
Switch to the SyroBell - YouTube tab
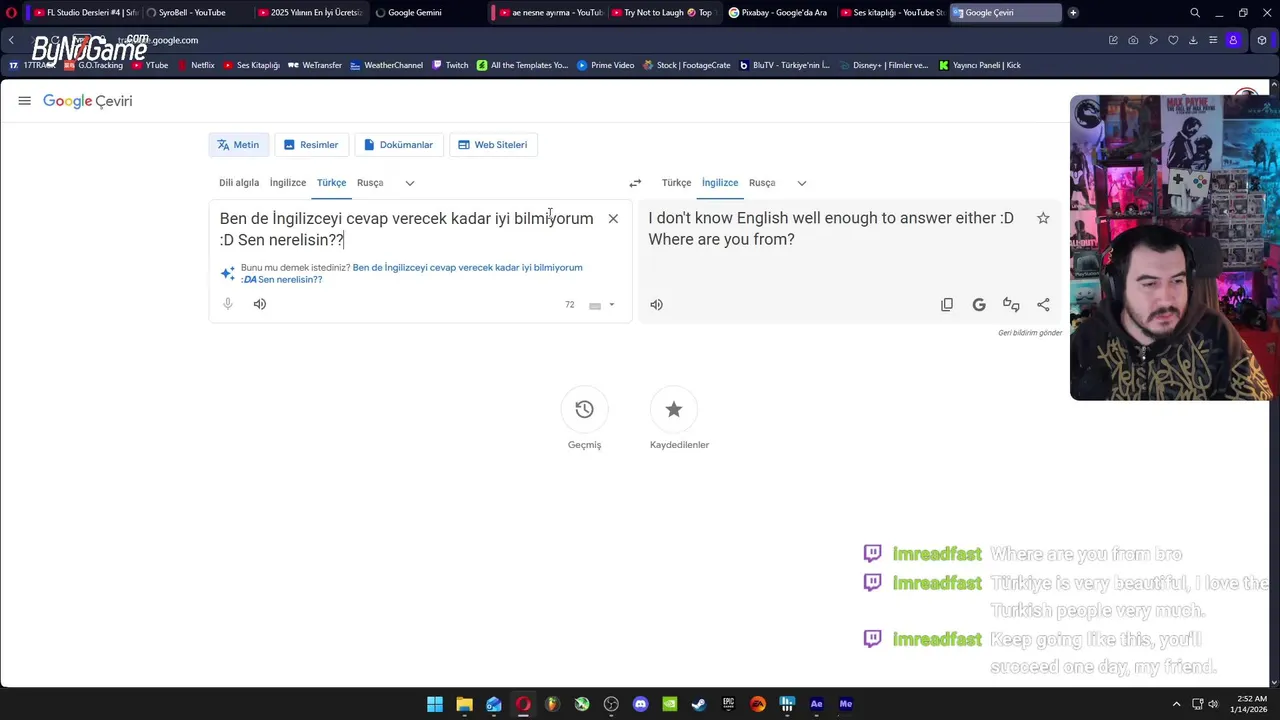(192, 13)
